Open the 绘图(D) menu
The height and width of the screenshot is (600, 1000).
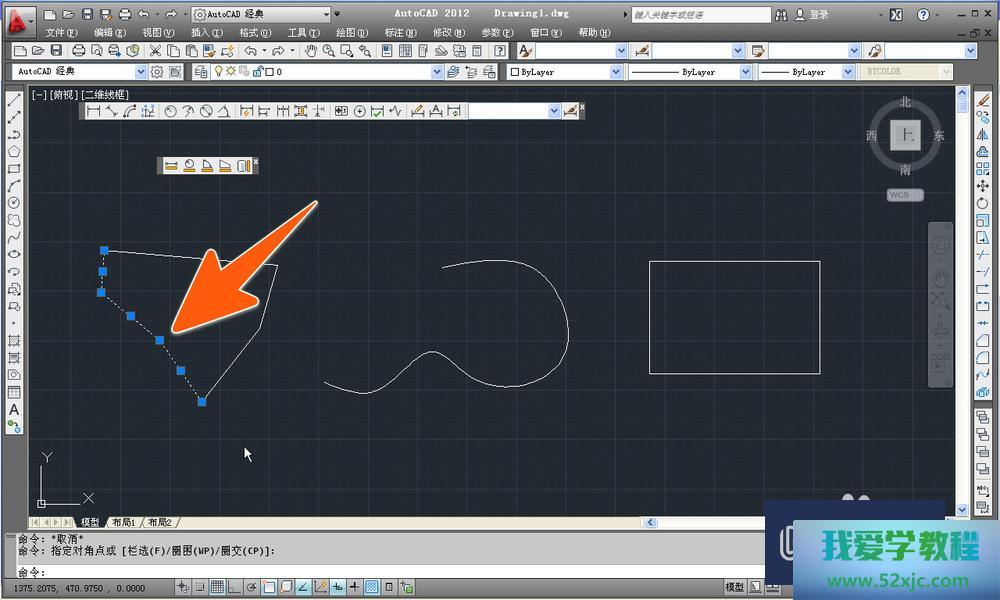352,33
